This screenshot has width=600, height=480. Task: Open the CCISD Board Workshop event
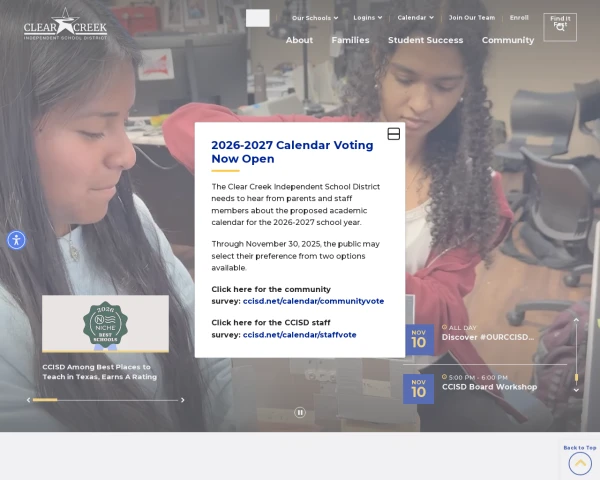pyautogui.click(x=489, y=387)
